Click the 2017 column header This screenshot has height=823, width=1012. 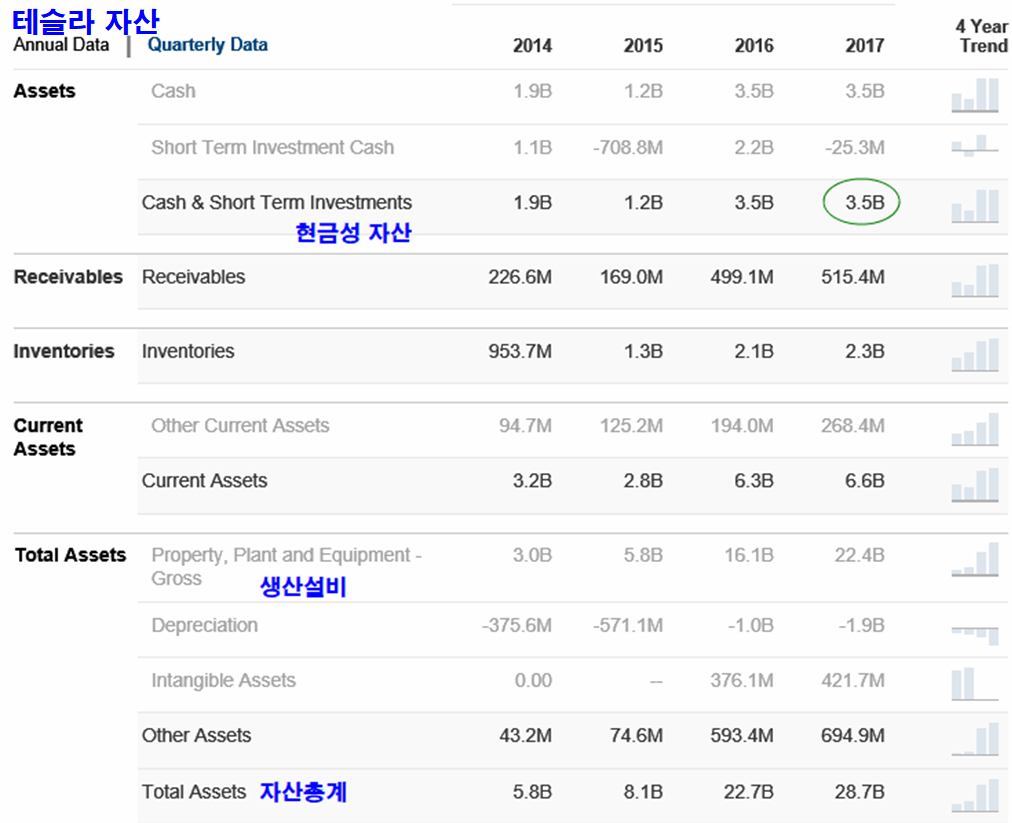(864, 46)
